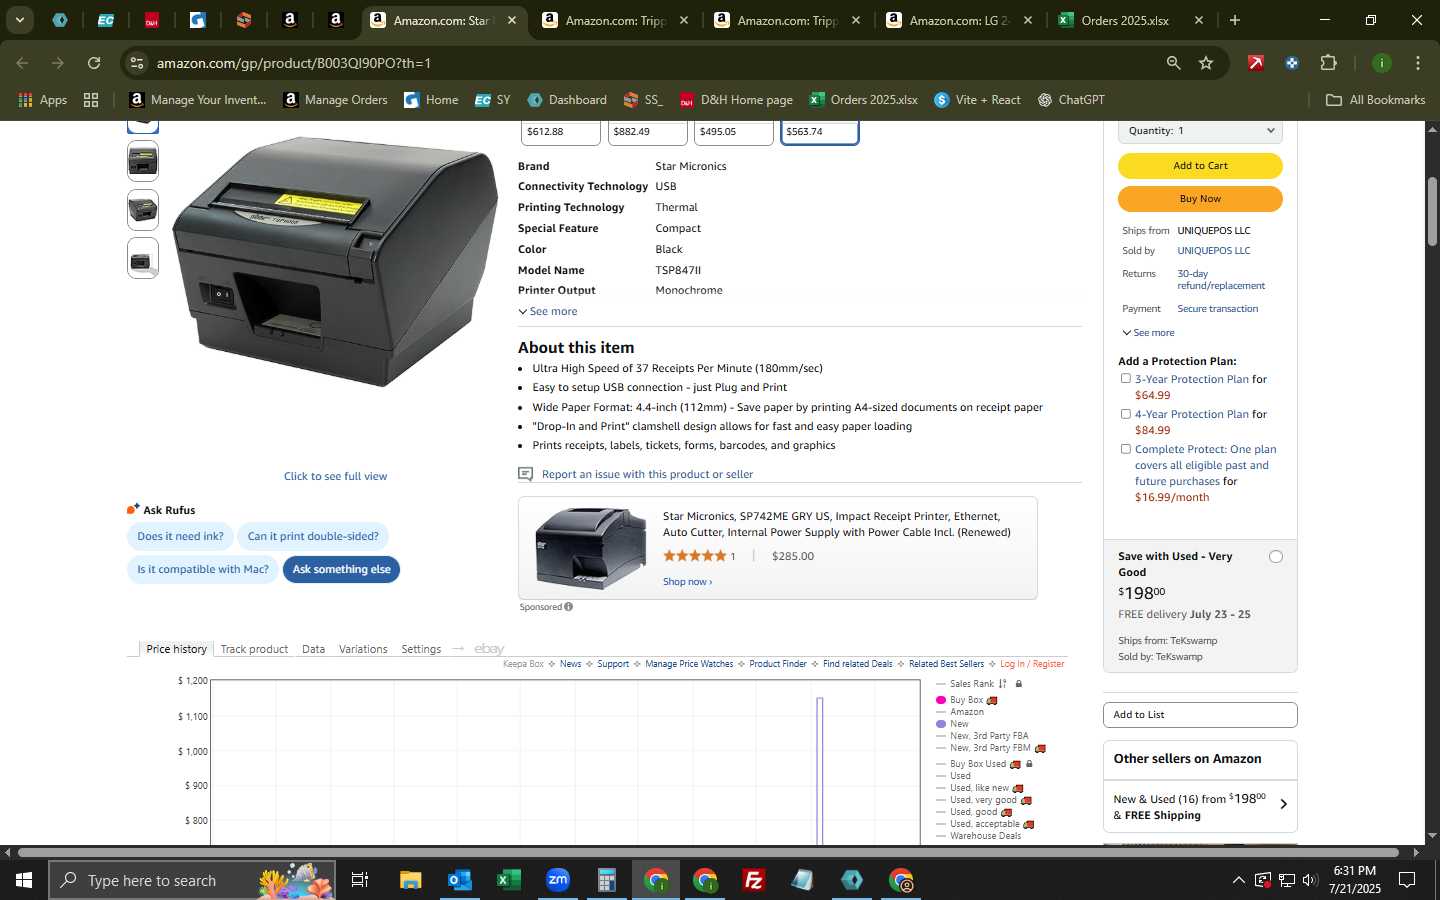Viewport: 1440px width, 900px height.
Task: Report an issue with this product link
Action: click(x=647, y=474)
